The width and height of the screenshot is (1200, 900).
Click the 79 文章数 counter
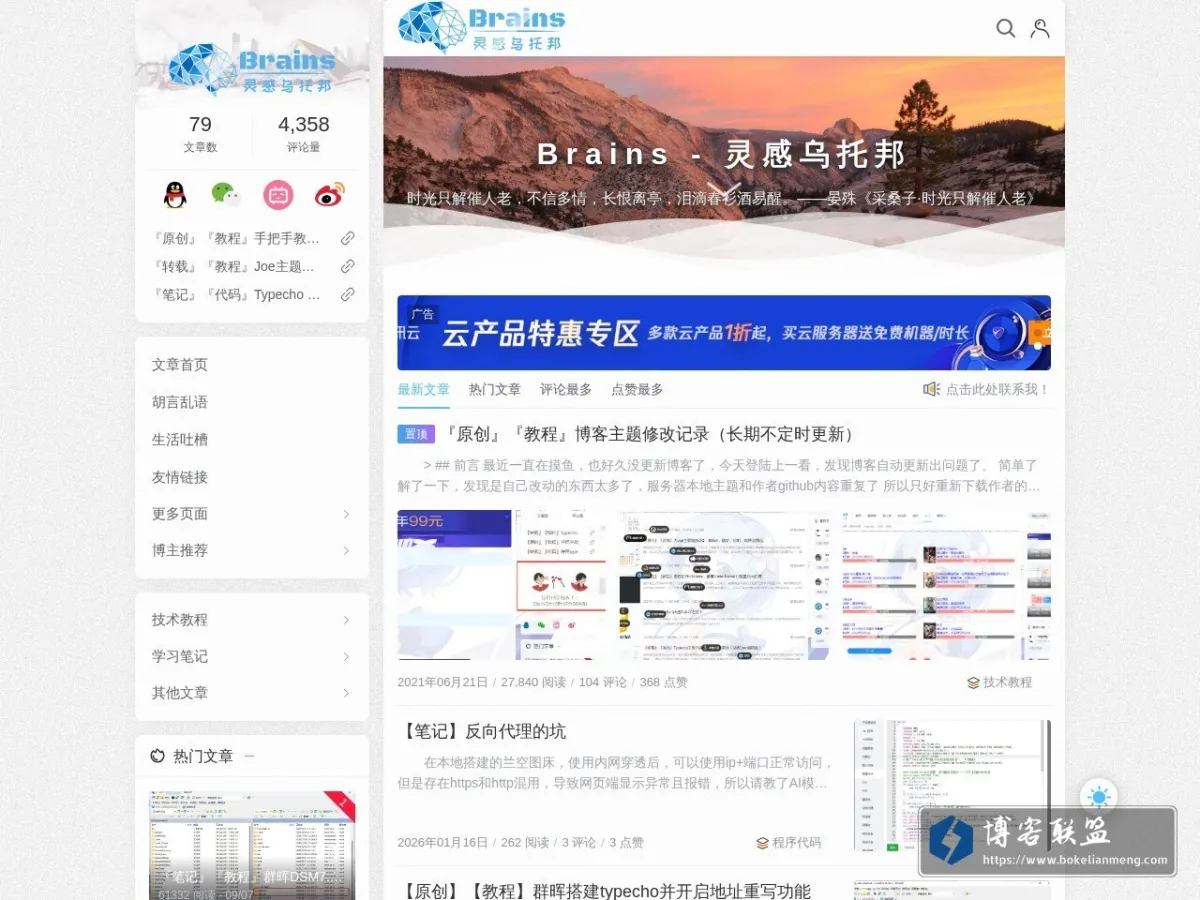point(200,134)
